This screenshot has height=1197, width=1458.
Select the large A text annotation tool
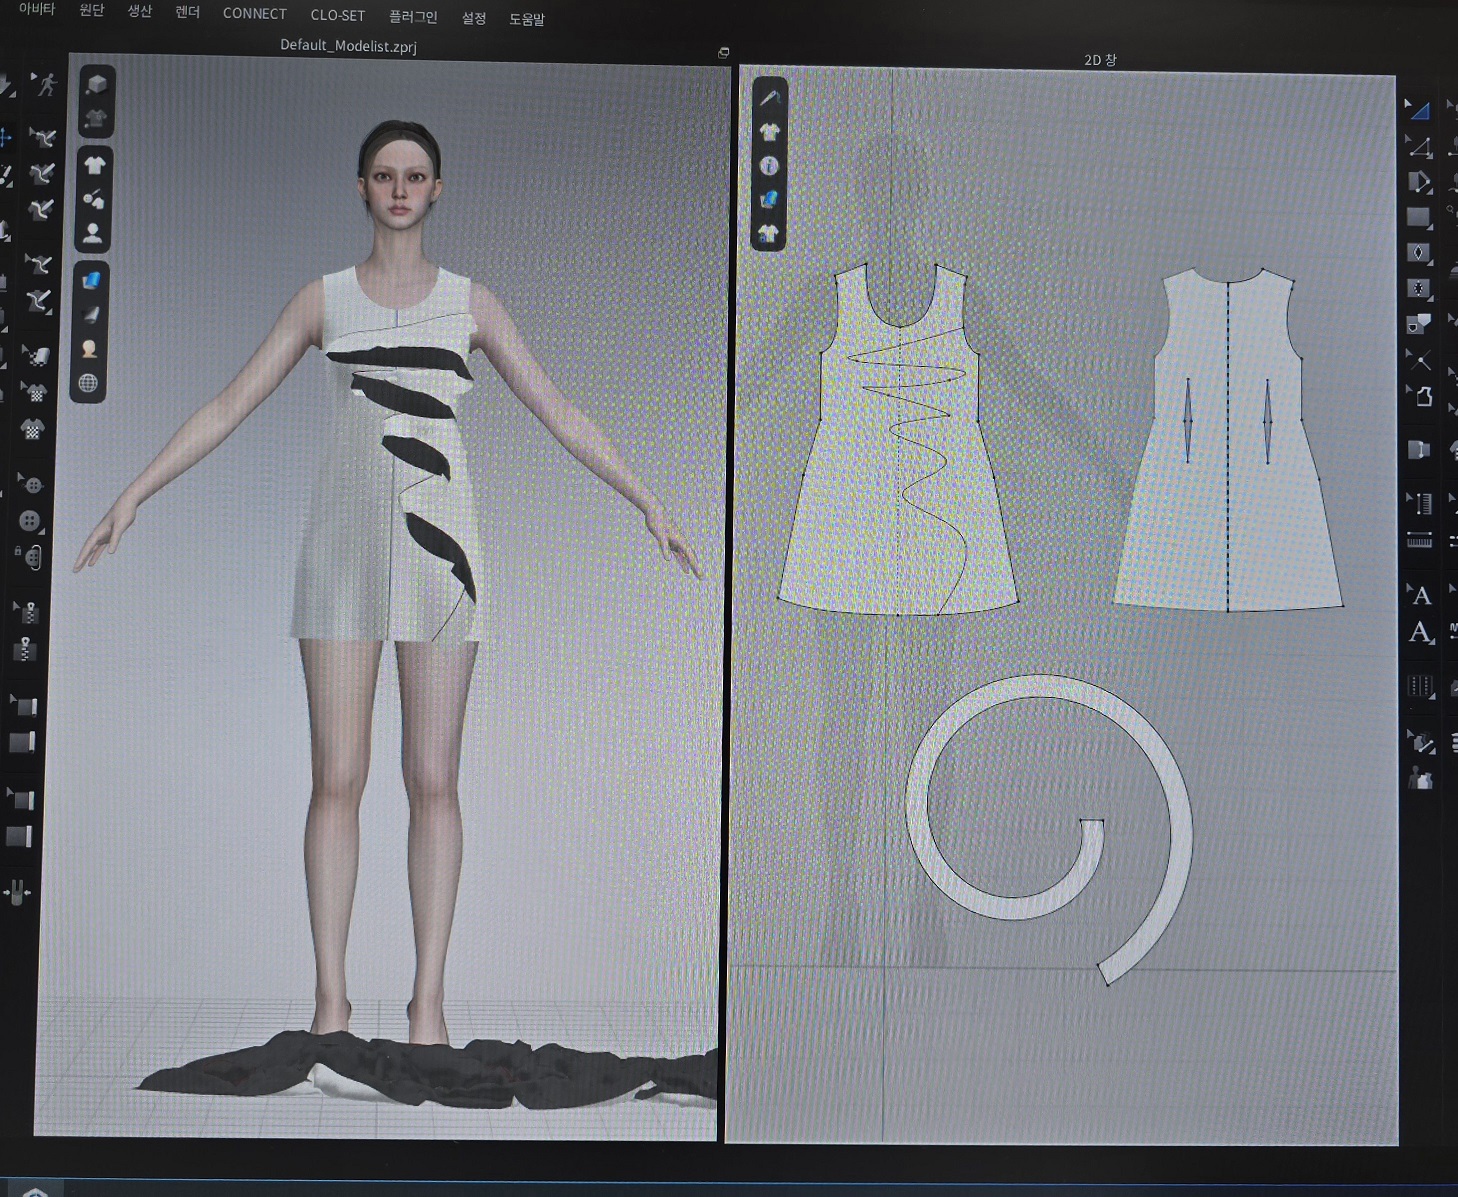tap(1420, 632)
